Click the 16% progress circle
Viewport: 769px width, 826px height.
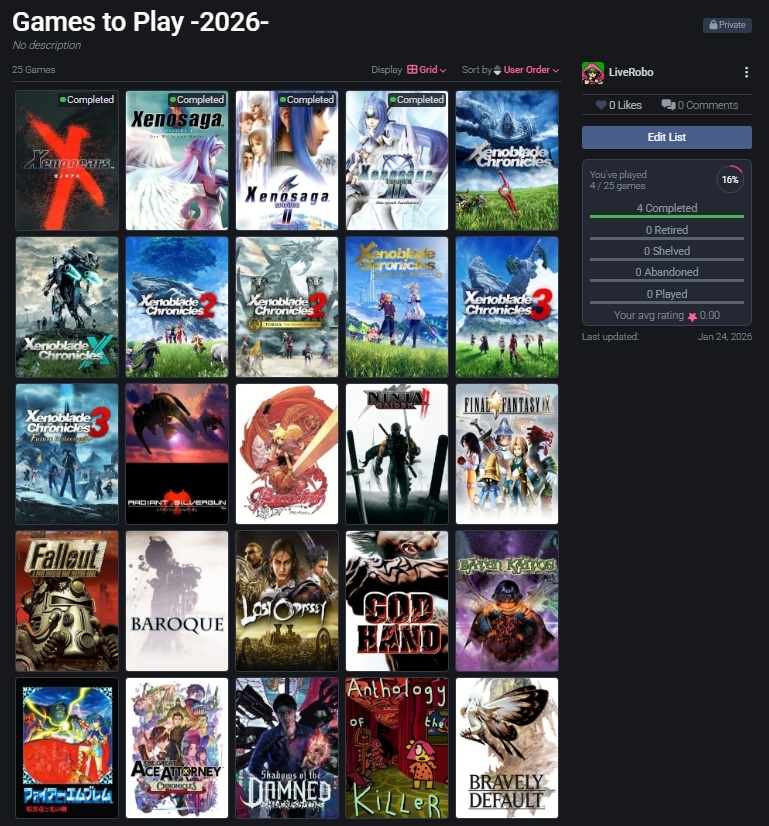(x=729, y=180)
